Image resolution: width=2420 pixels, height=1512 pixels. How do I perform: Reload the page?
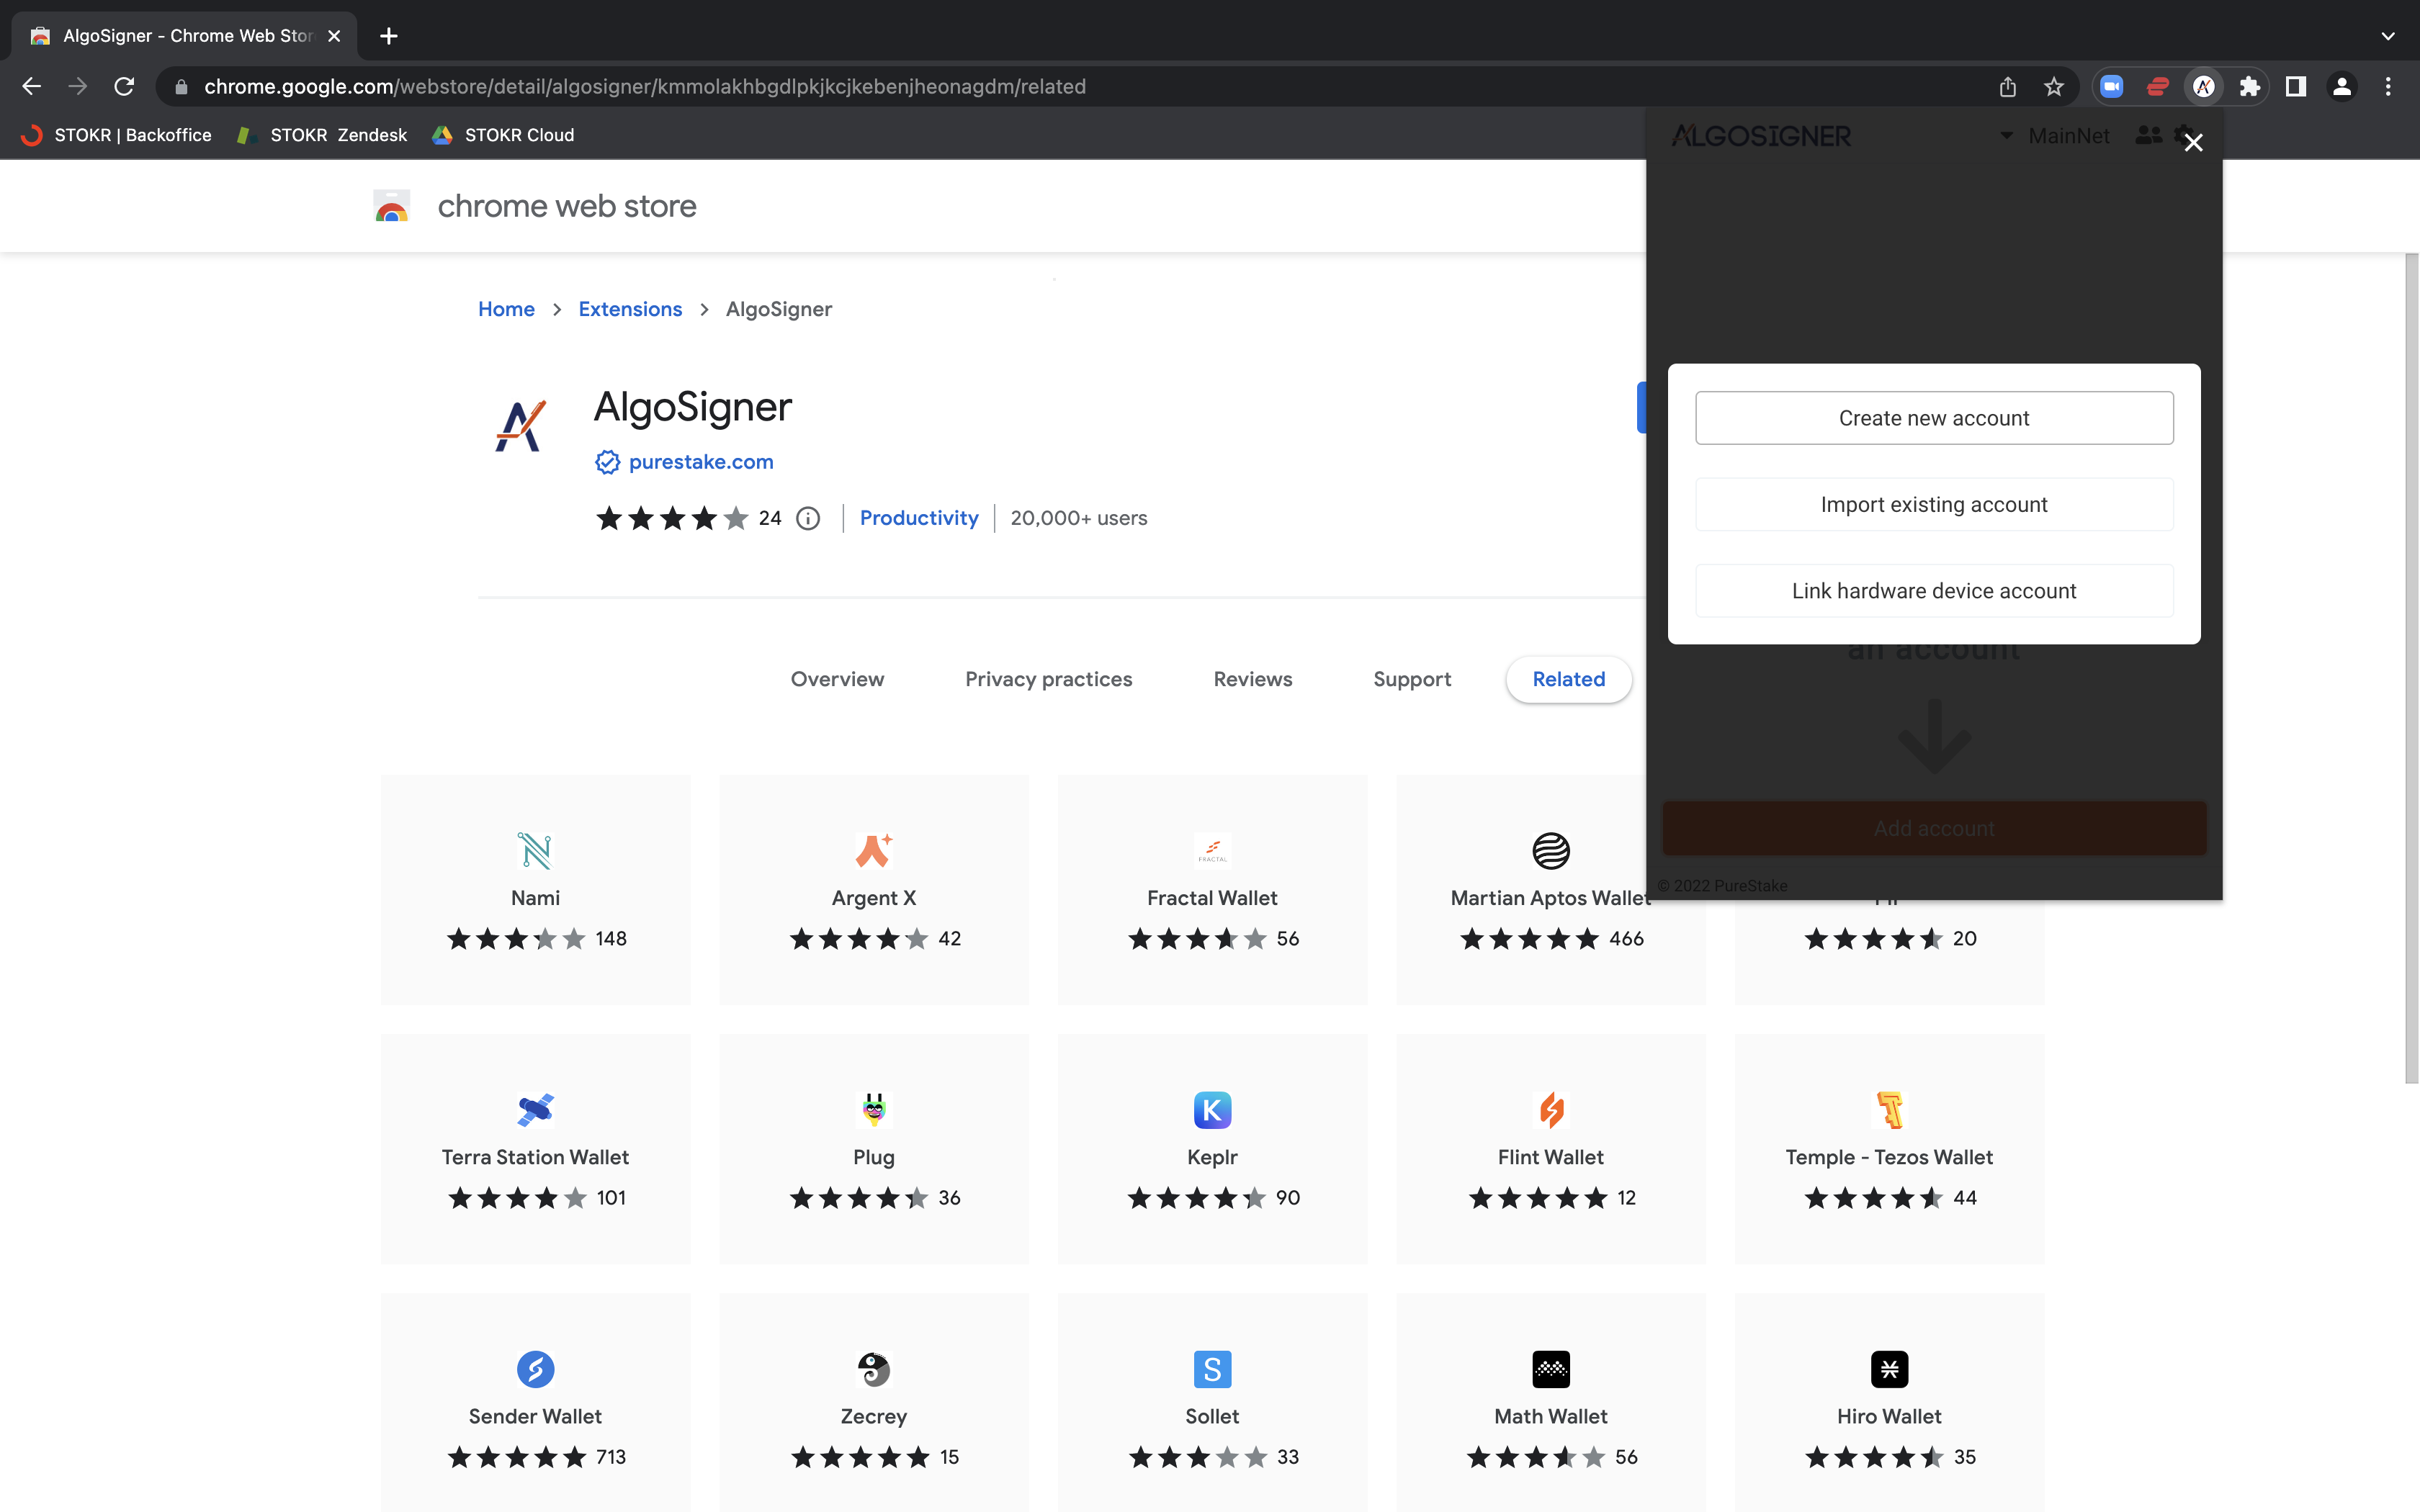coord(124,87)
